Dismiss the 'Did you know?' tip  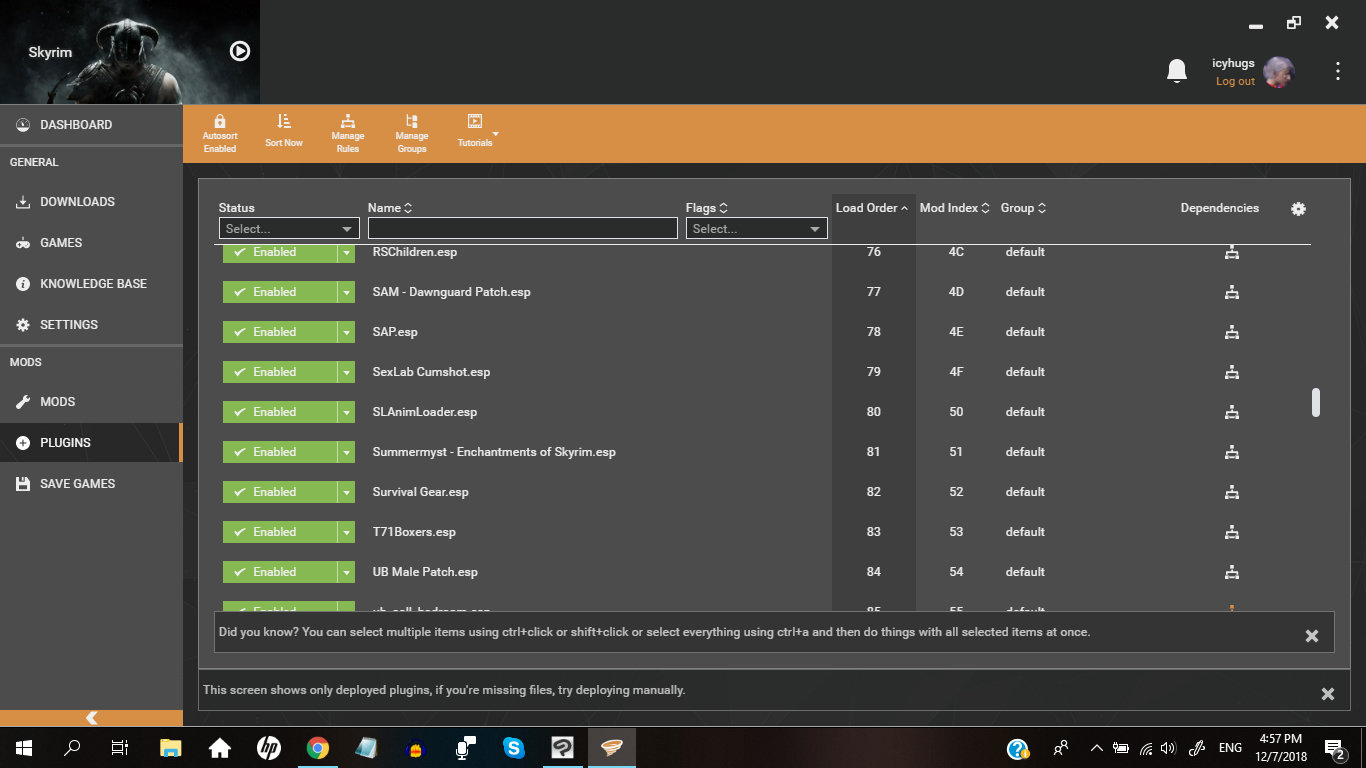[1312, 636]
